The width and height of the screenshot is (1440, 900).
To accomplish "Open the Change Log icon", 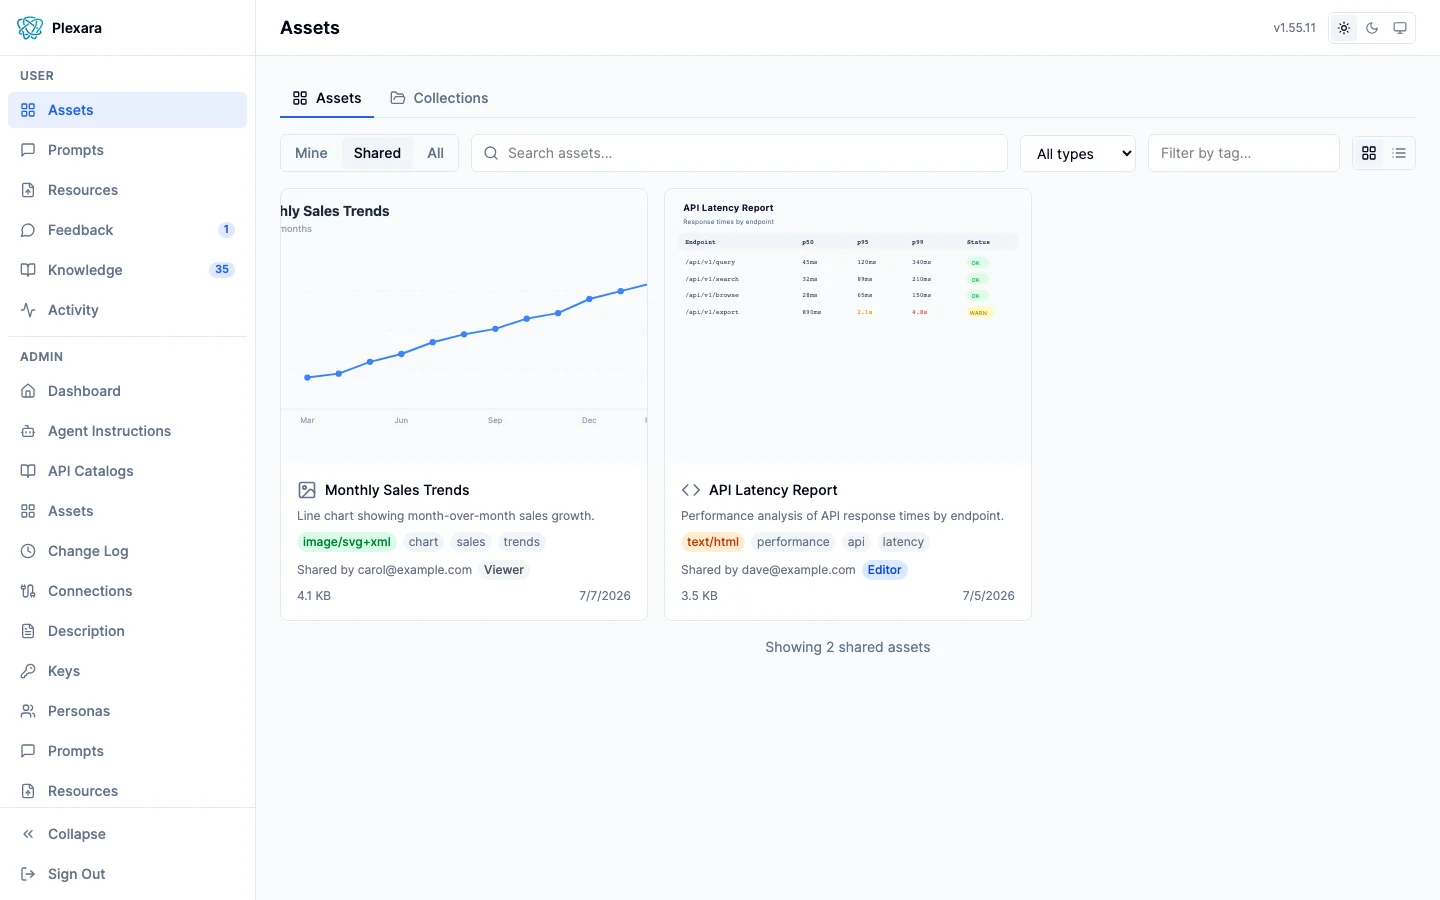I will [x=28, y=551].
